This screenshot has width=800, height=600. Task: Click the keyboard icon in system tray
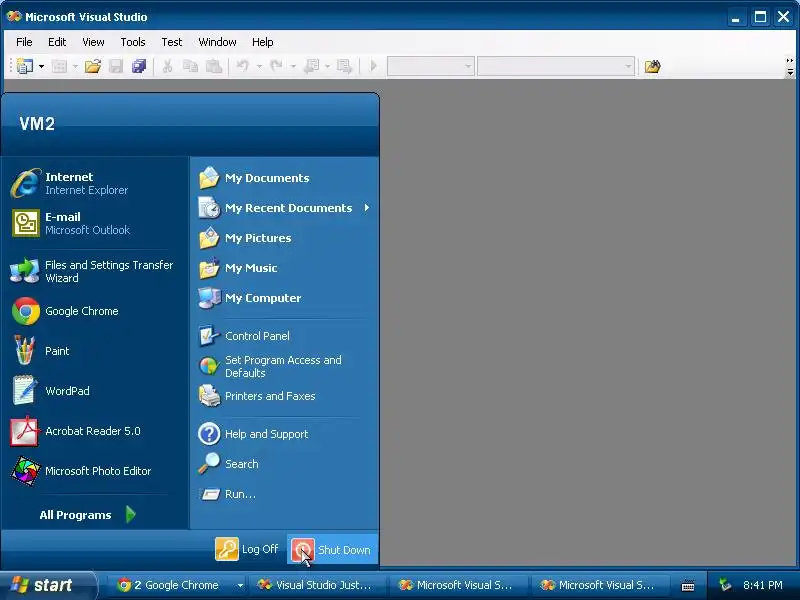click(x=688, y=586)
